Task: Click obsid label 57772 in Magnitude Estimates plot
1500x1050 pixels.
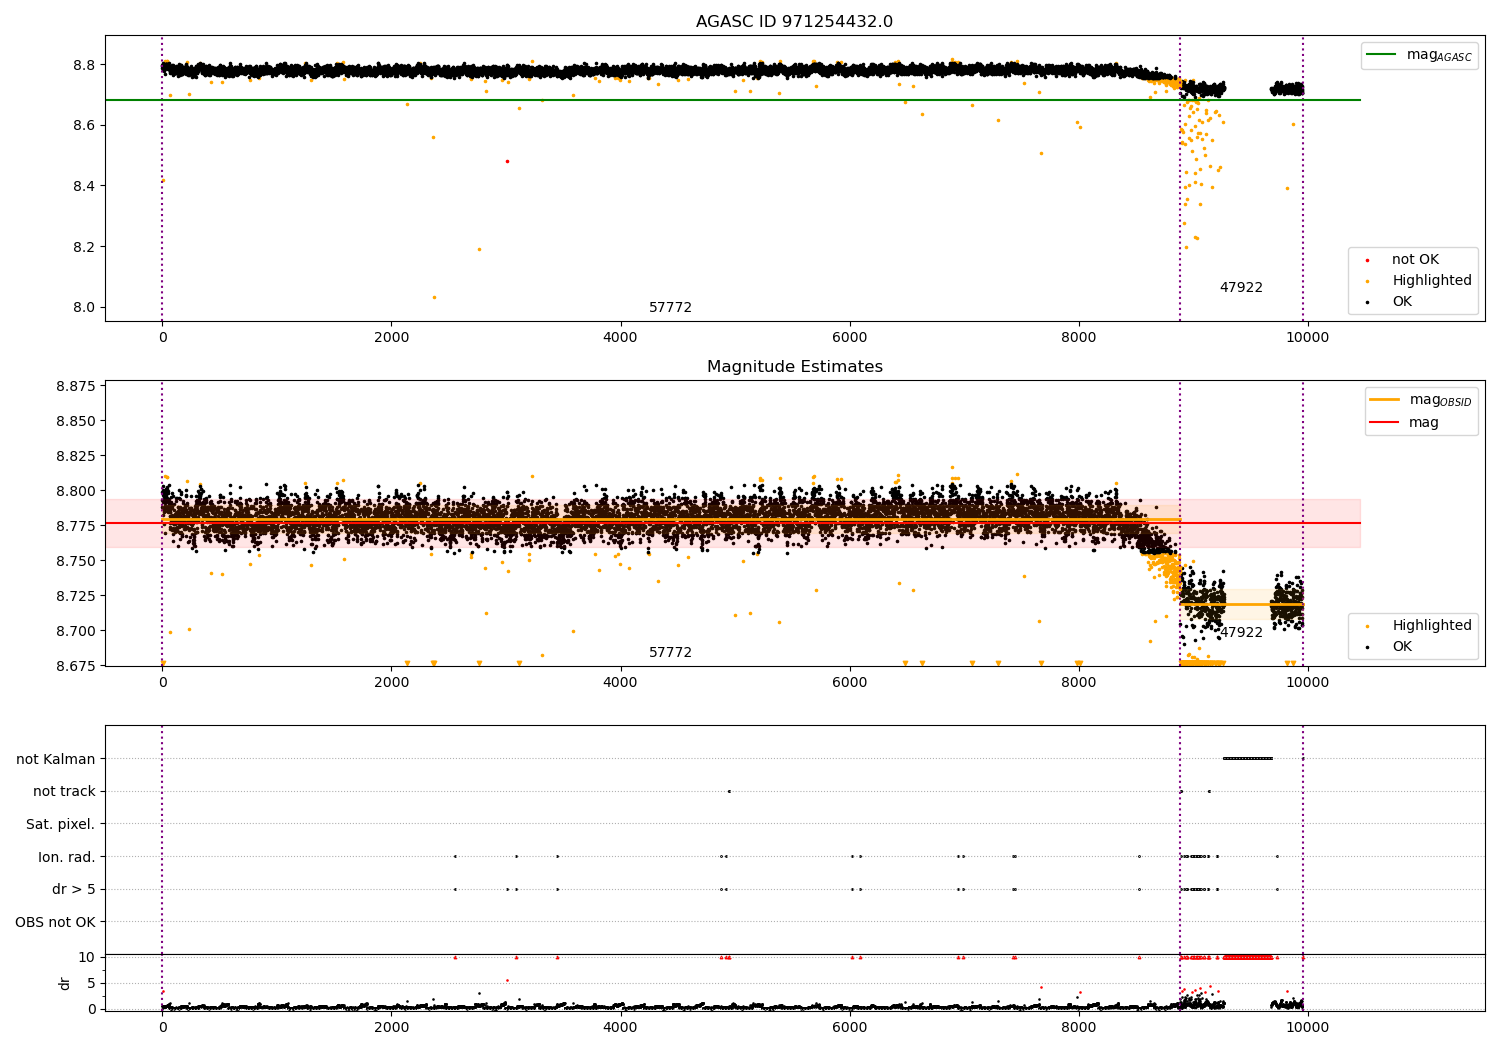Action: click(670, 653)
